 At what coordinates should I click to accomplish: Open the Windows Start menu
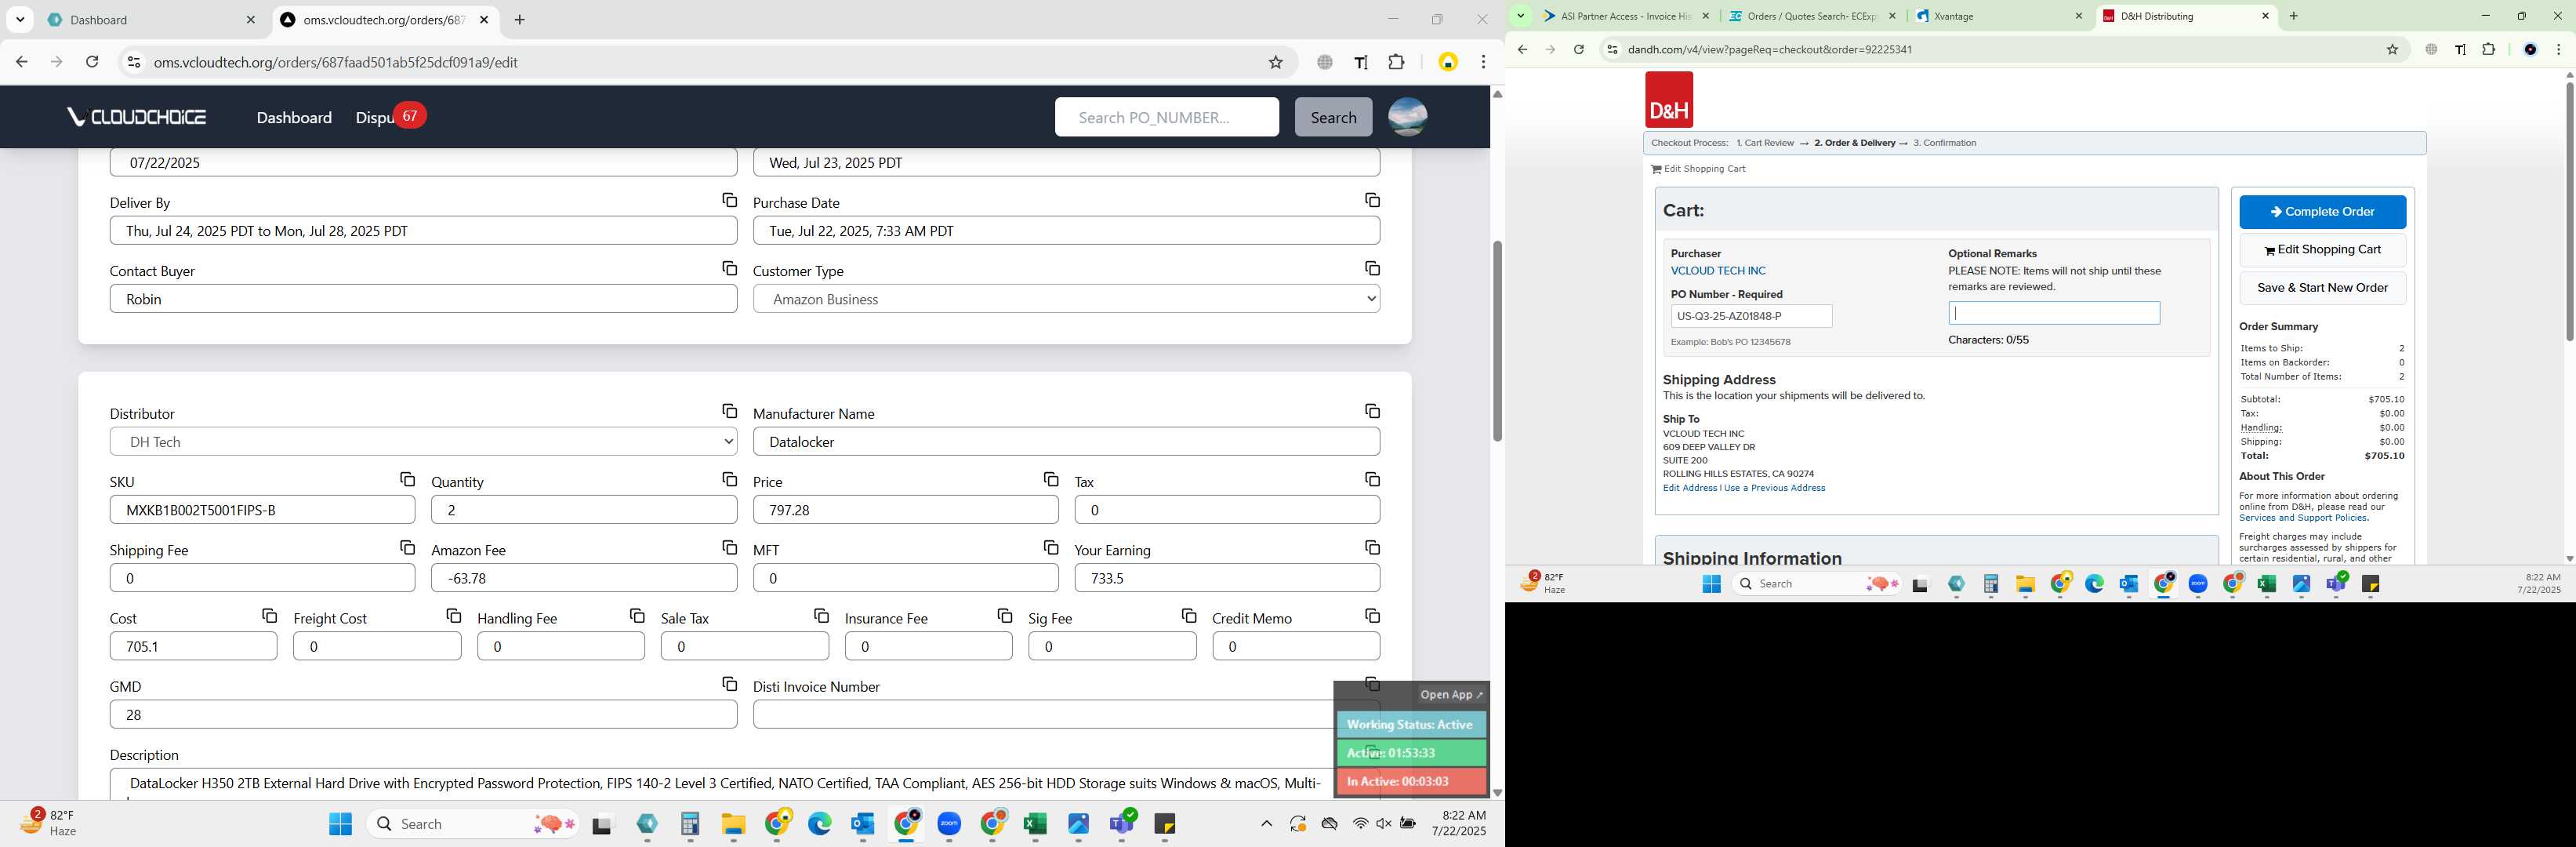pos(340,824)
